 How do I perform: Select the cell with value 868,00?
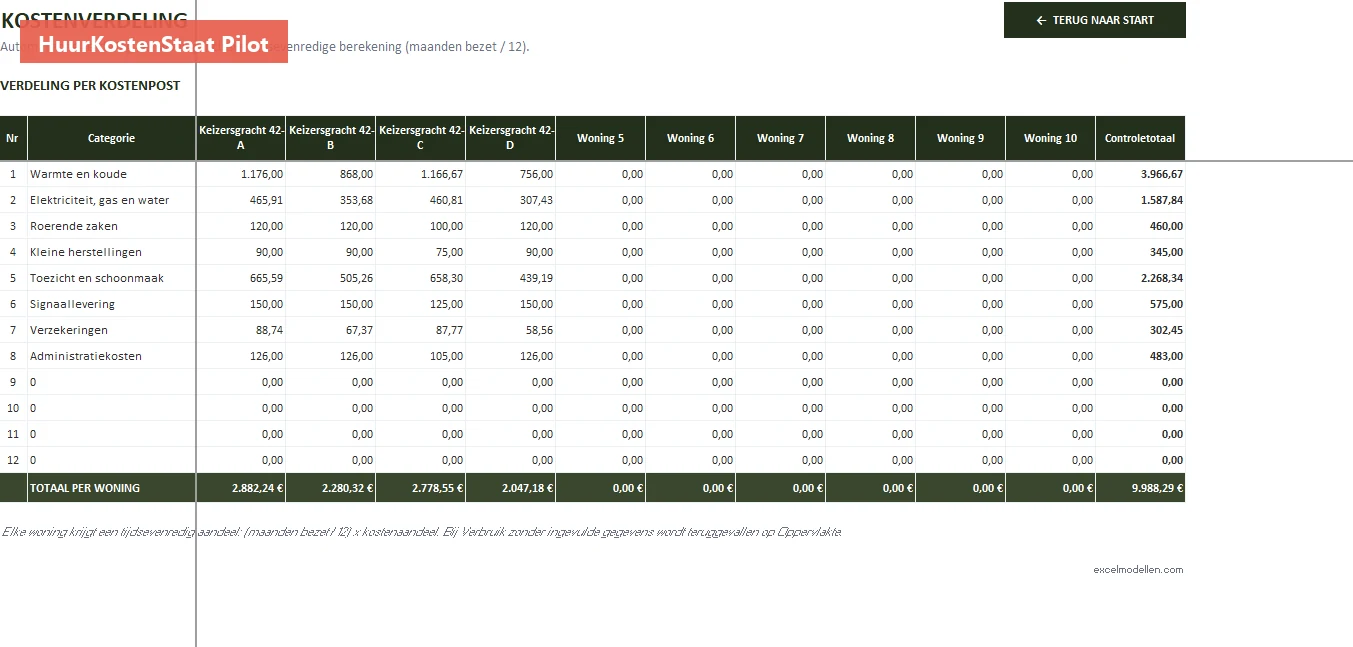point(331,174)
